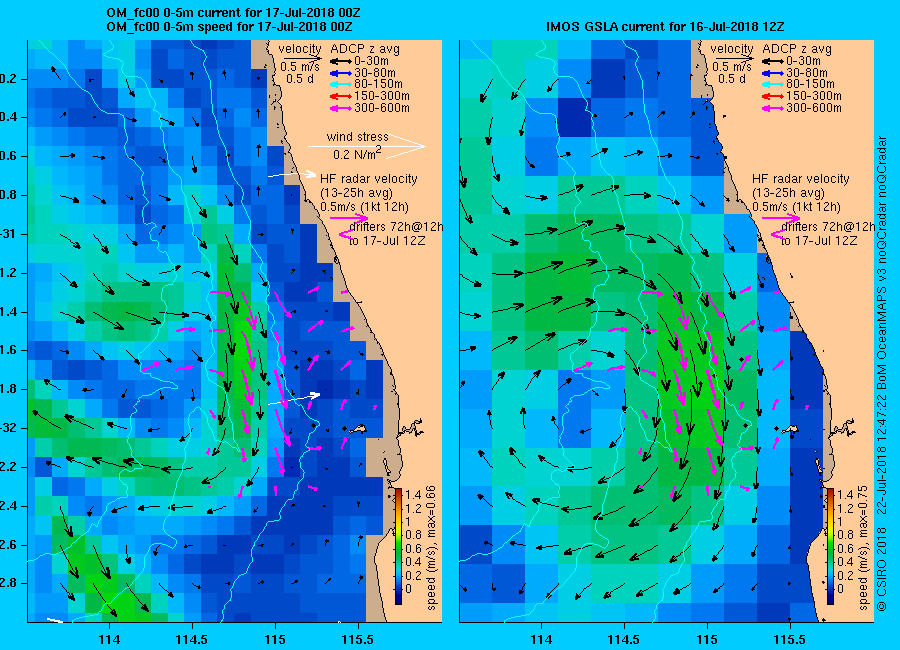Click 'HF radar velocity' text in IMOS GSLA panel
The image size is (900, 650).
801,179
